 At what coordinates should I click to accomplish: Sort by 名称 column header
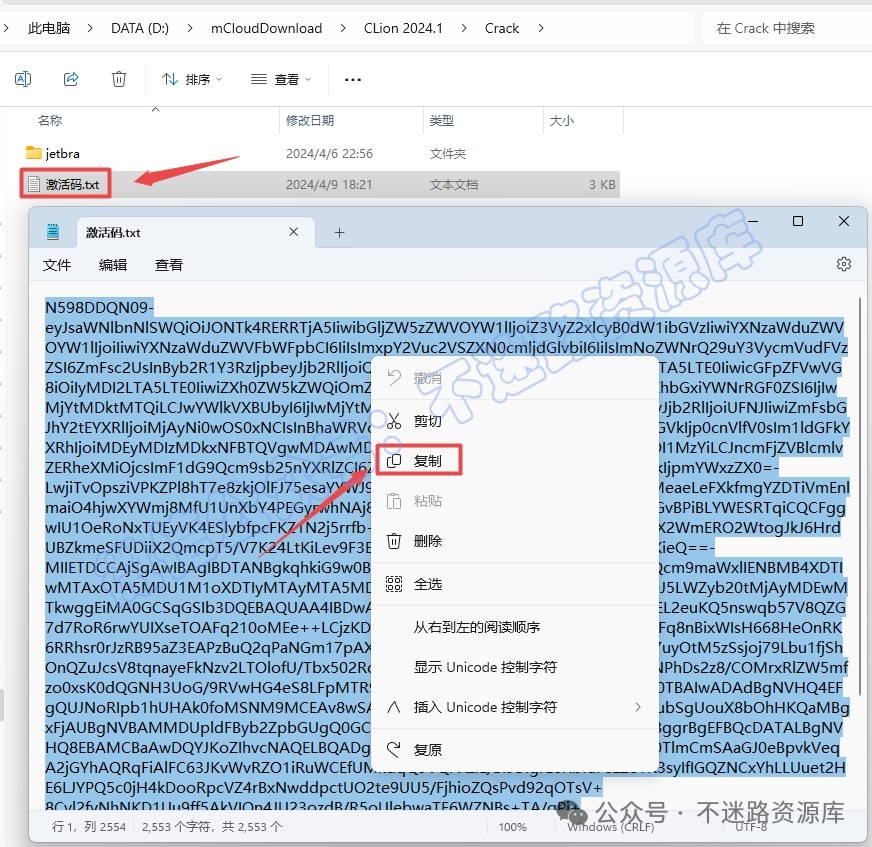pos(50,120)
